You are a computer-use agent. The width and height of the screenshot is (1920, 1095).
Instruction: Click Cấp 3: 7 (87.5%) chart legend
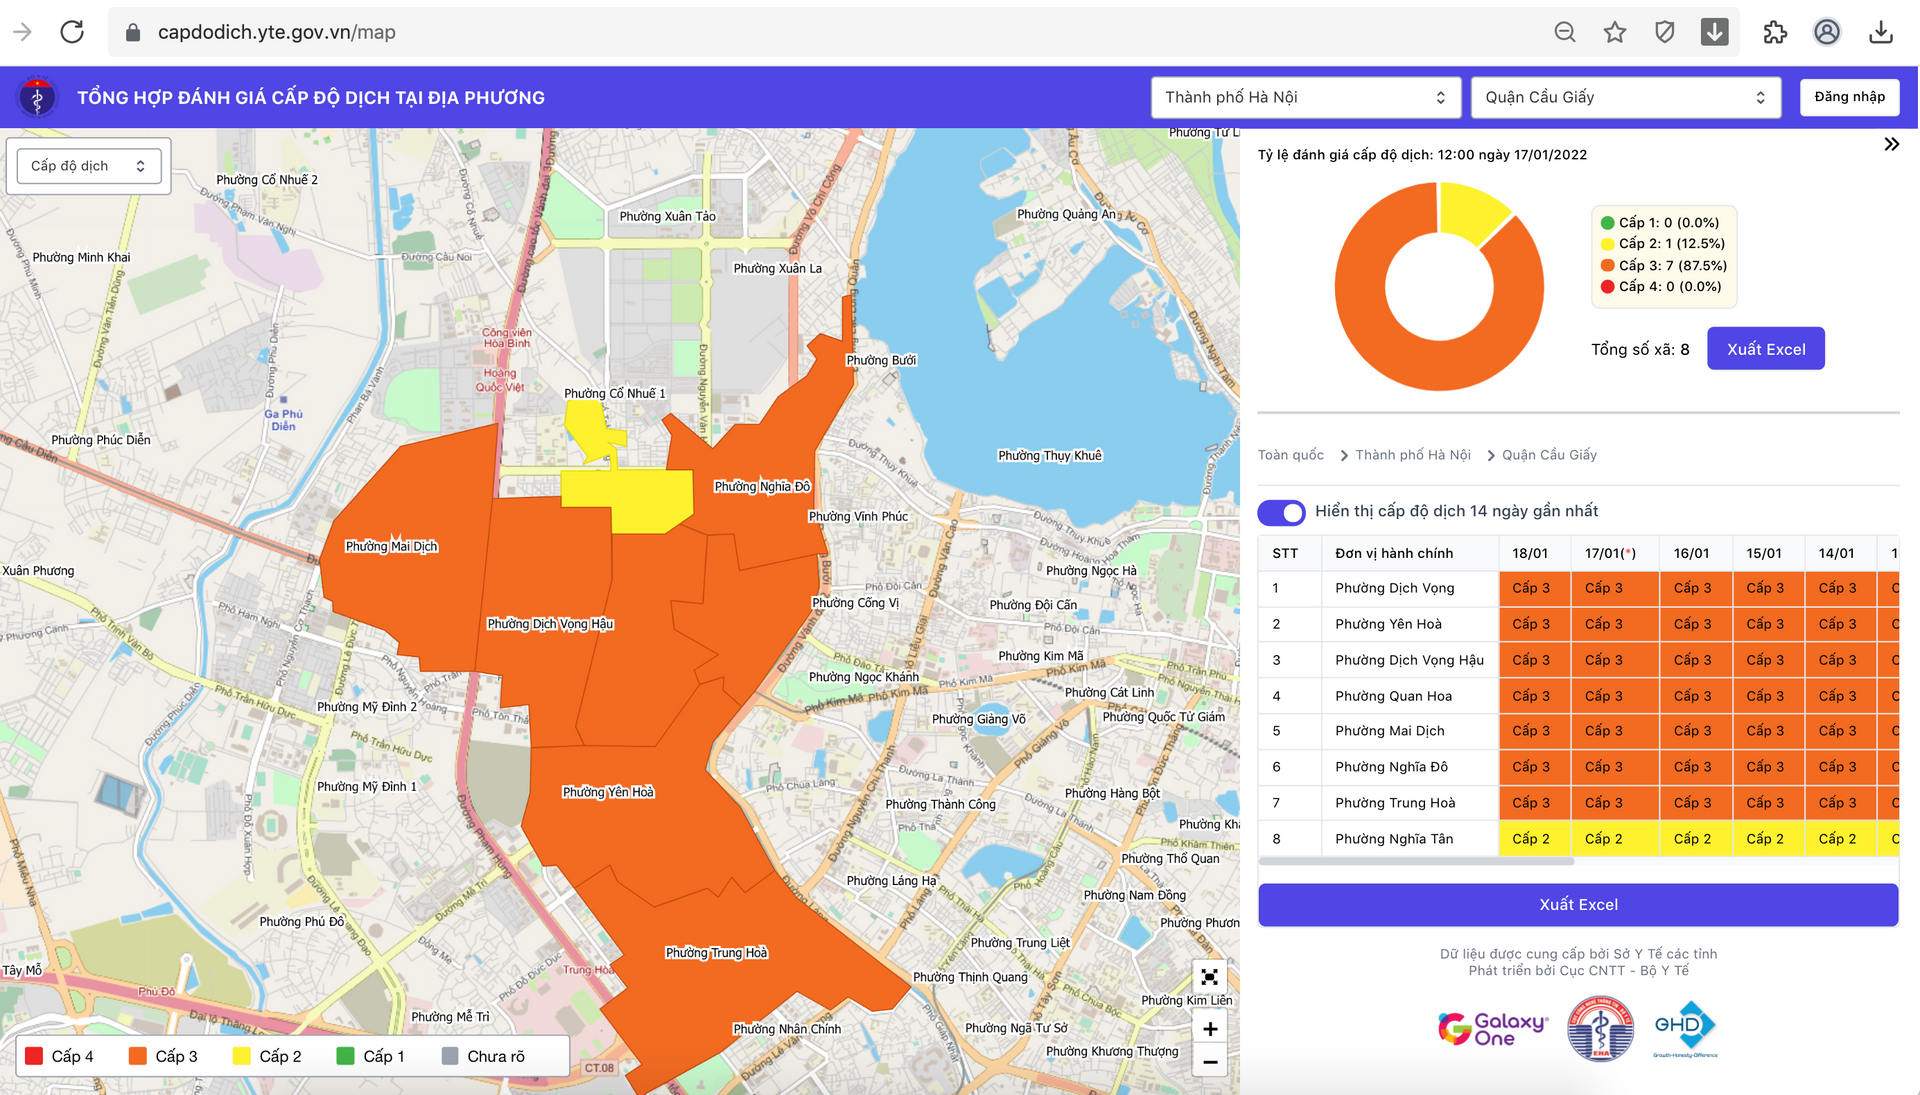(x=1664, y=265)
